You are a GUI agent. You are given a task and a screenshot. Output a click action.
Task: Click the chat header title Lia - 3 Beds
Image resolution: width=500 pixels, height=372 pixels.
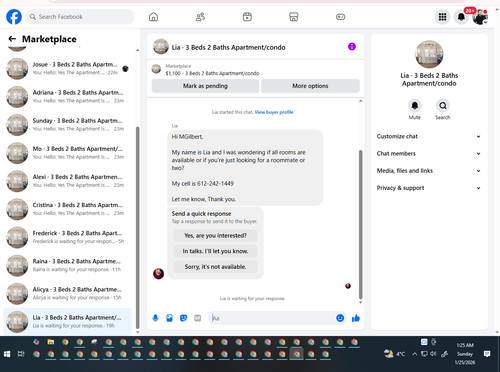pos(229,47)
